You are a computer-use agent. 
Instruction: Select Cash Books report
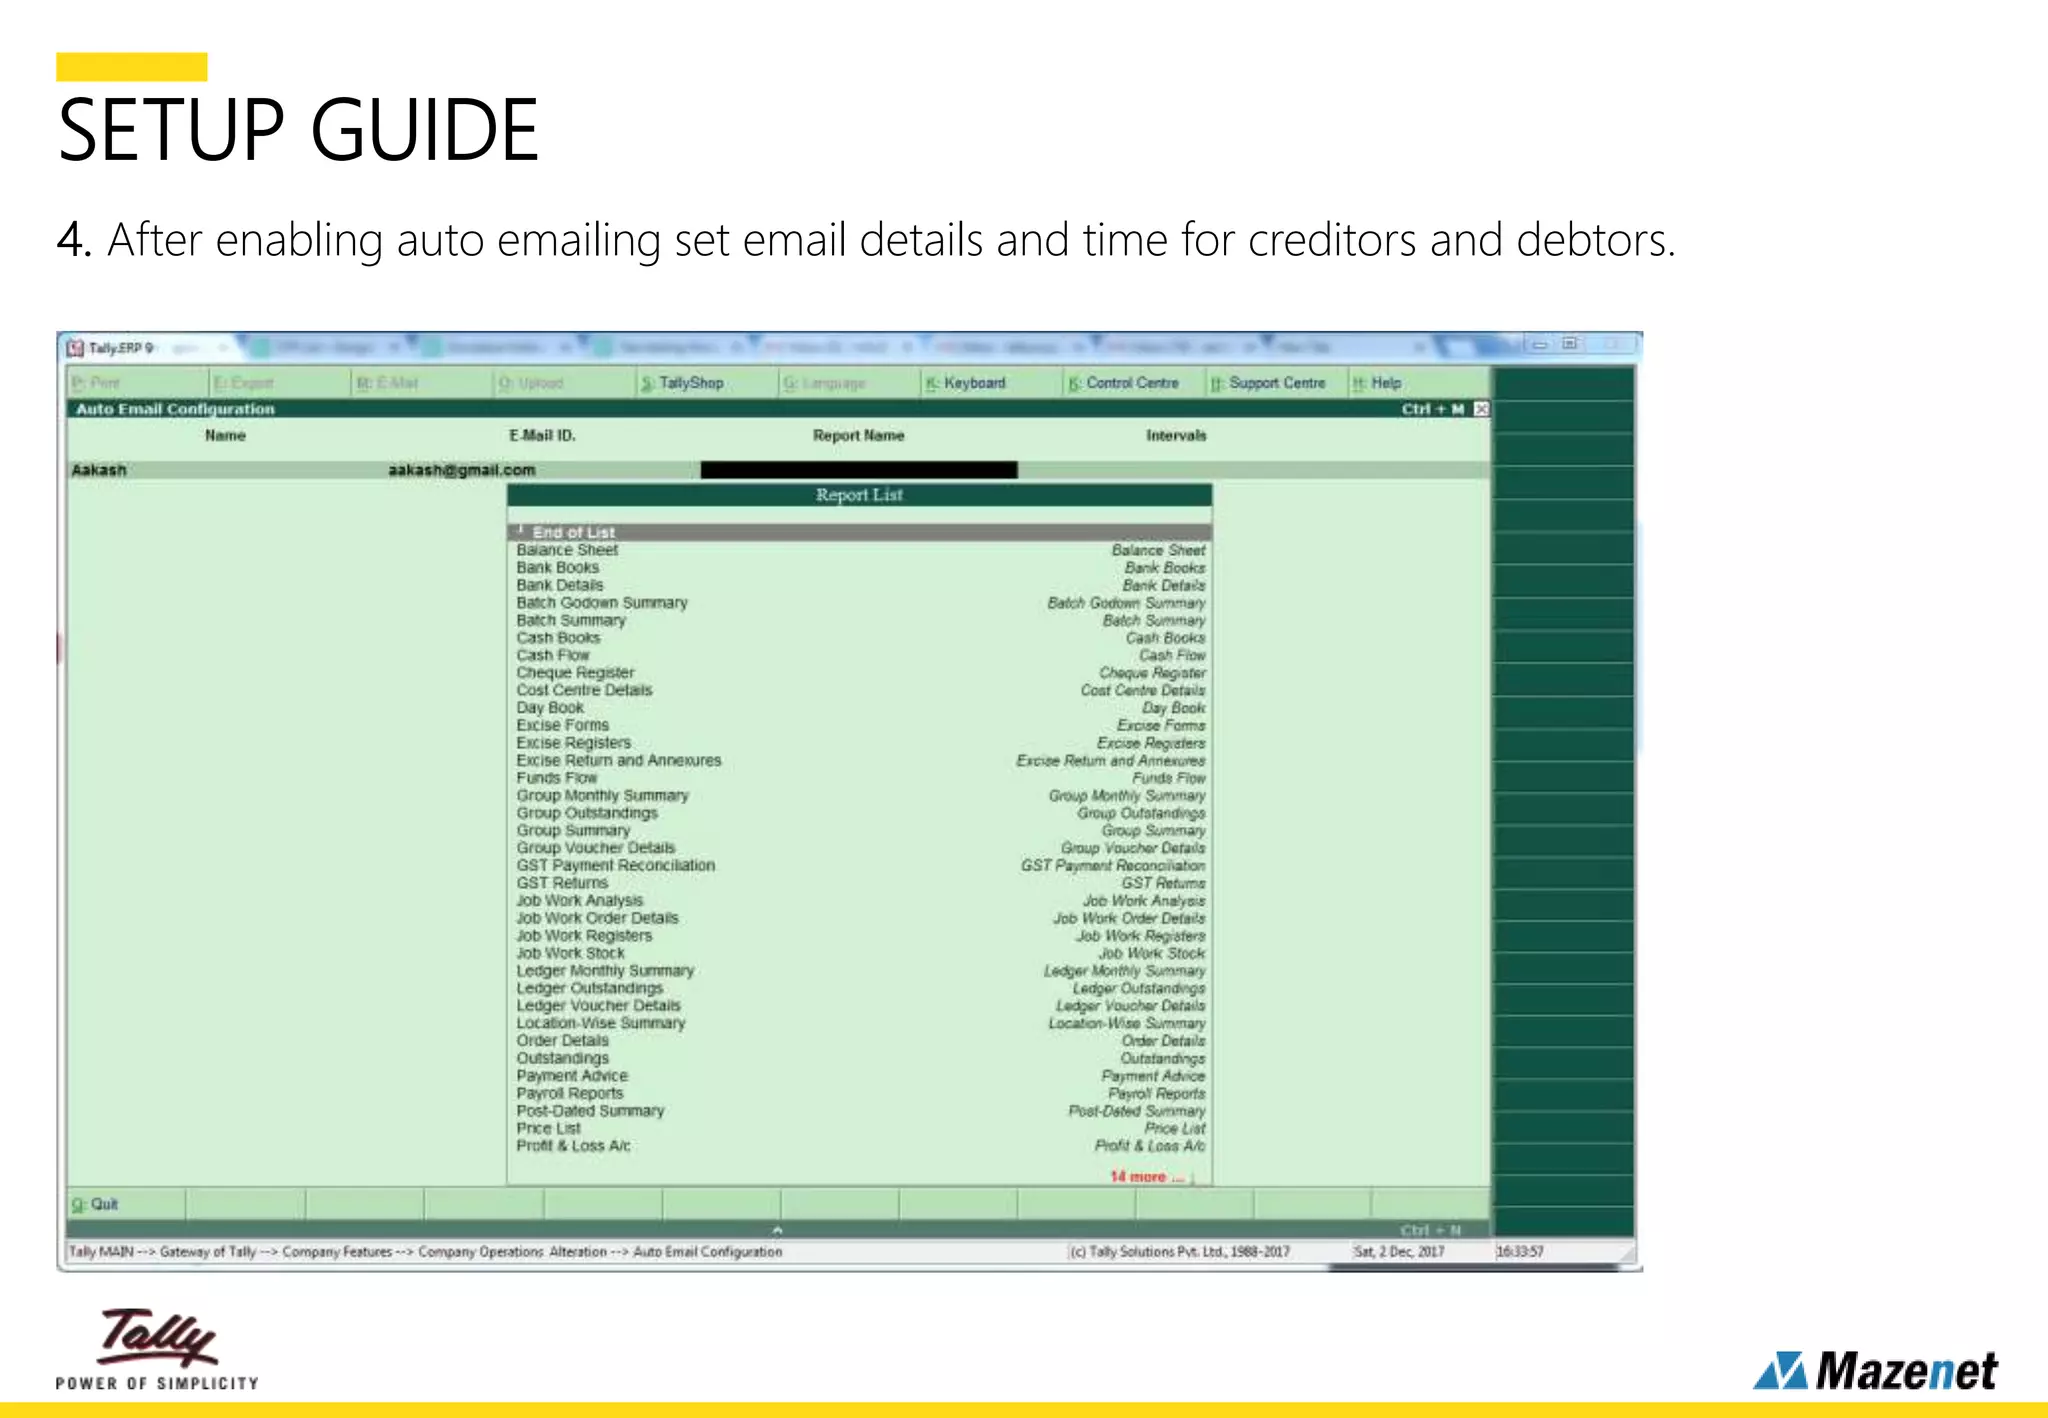[859, 638]
